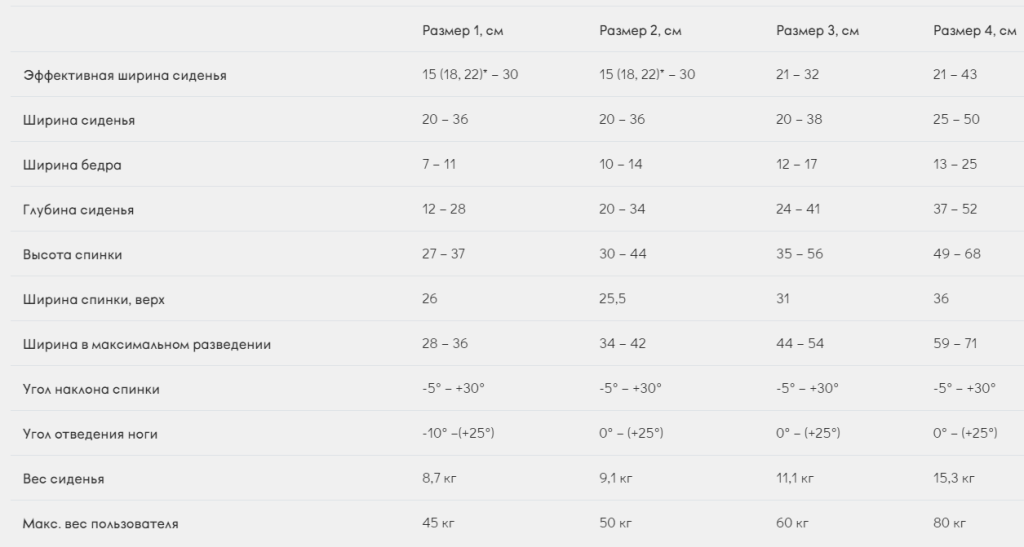Click the '25,5' backrest width cell

click(613, 299)
